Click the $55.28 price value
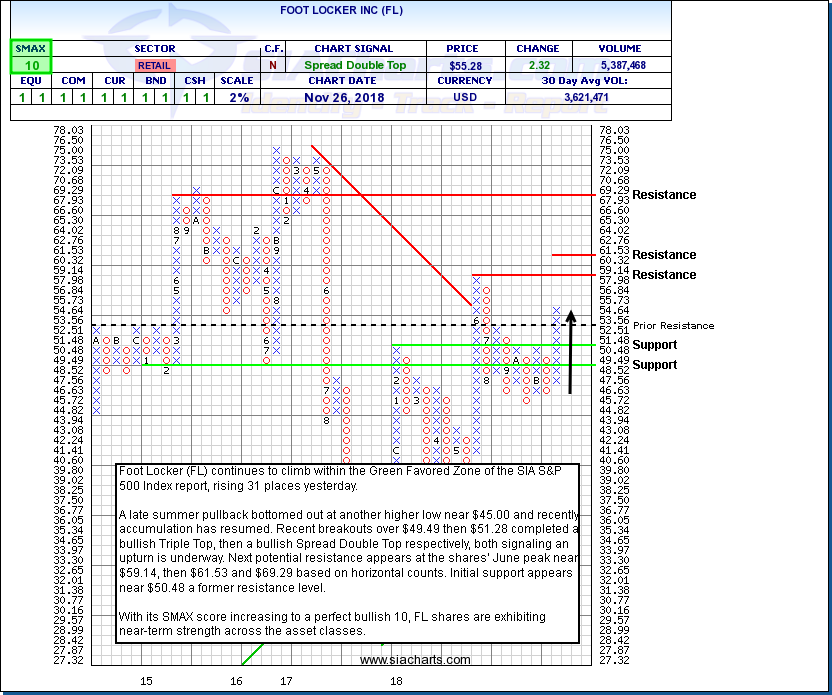Viewport: 832px width, 695px height. tap(466, 65)
